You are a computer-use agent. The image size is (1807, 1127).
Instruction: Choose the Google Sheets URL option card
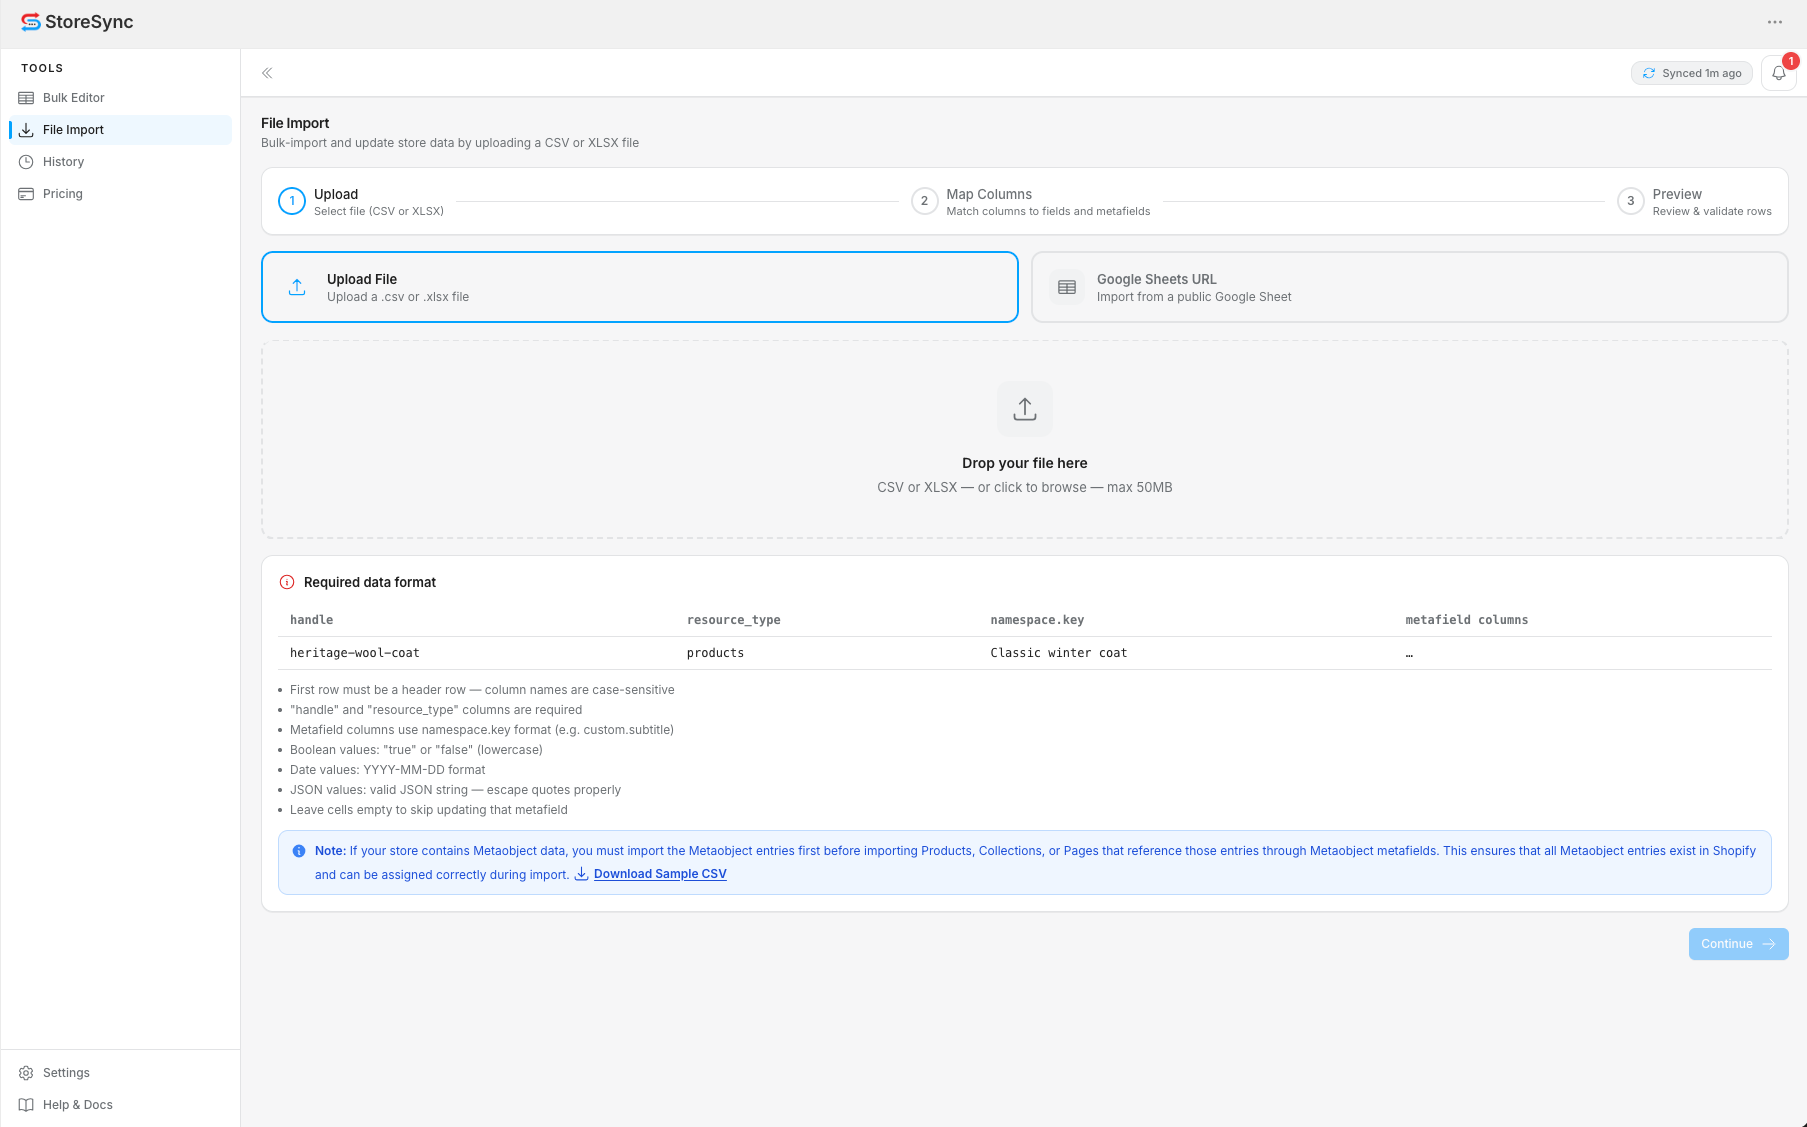point(1410,287)
